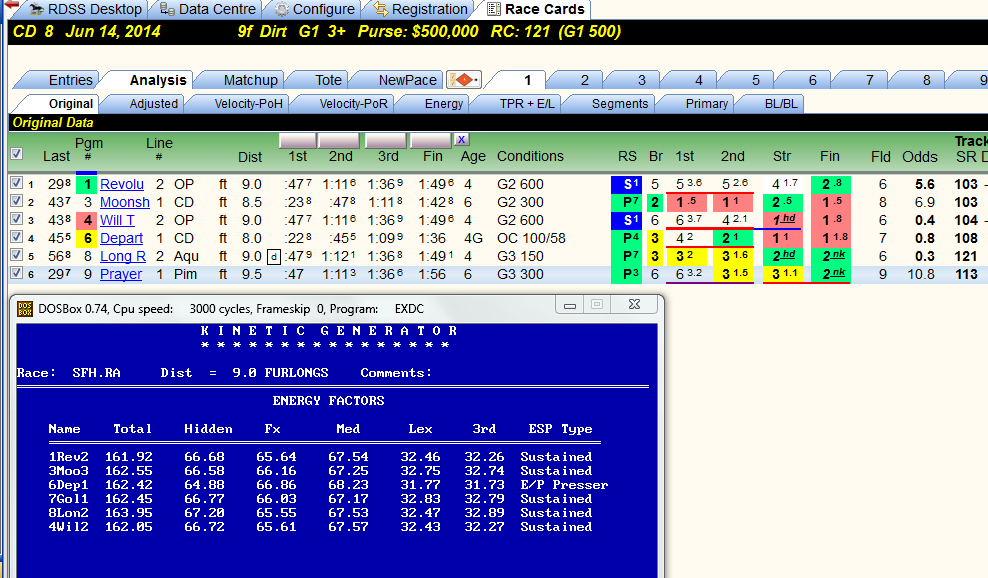Open the orange diamond dropdown beside NewPace
988x578 pixels.
tap(464, 80)
